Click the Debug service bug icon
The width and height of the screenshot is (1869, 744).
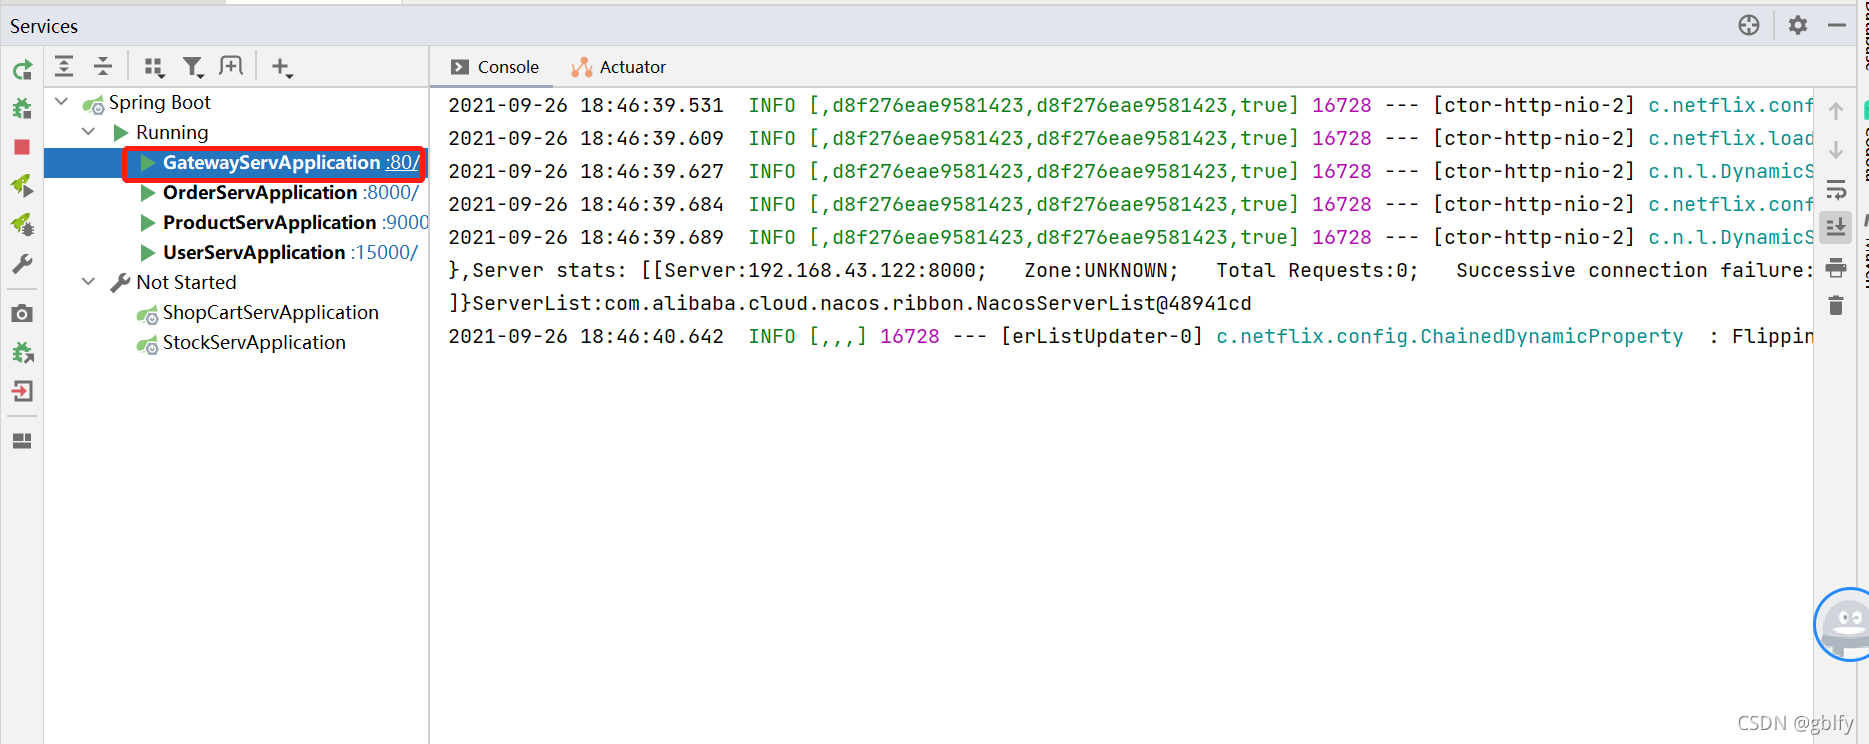pos(22,108)
